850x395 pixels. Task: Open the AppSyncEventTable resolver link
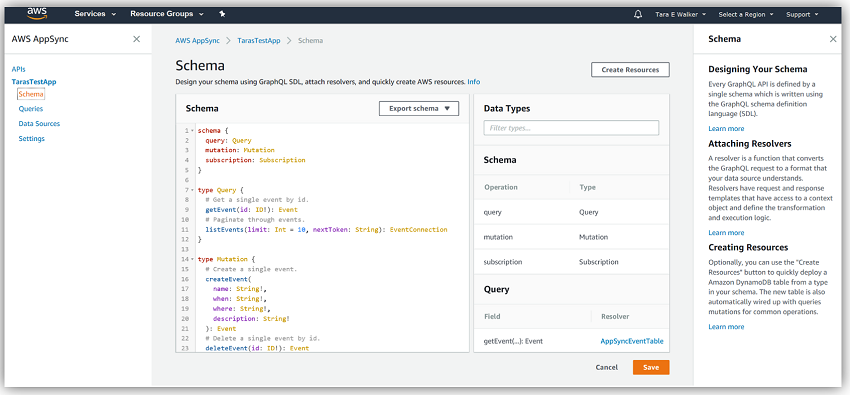pyautogui.click(x=632, y=341)
